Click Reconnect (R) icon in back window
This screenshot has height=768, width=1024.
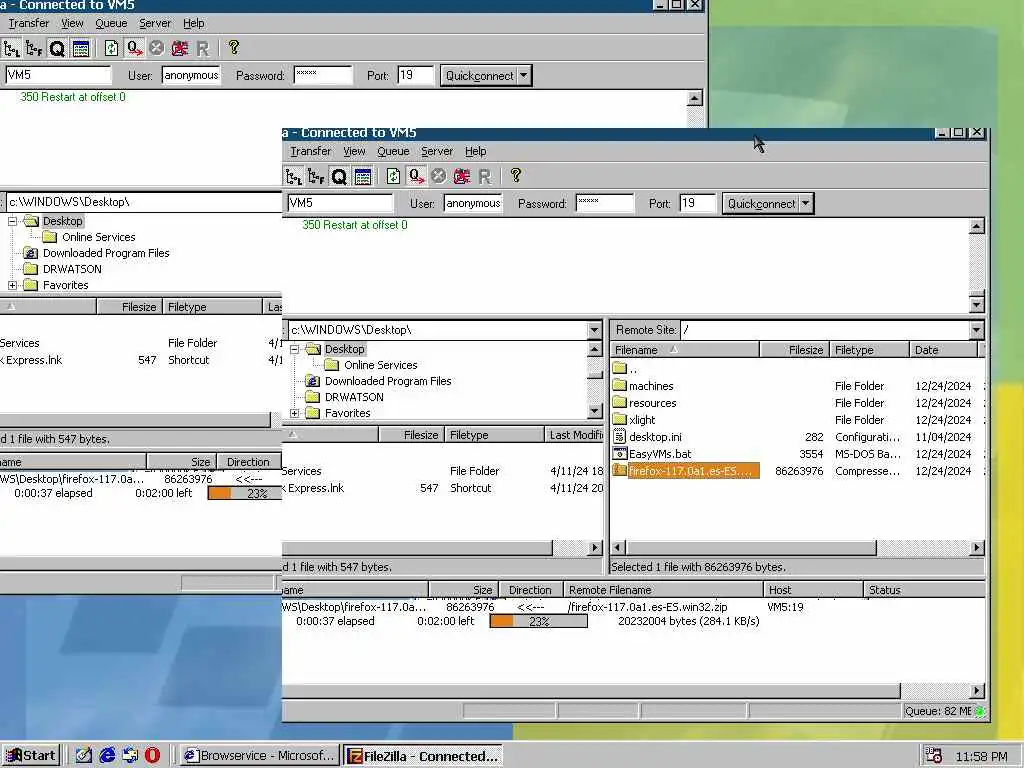[202, 49]
